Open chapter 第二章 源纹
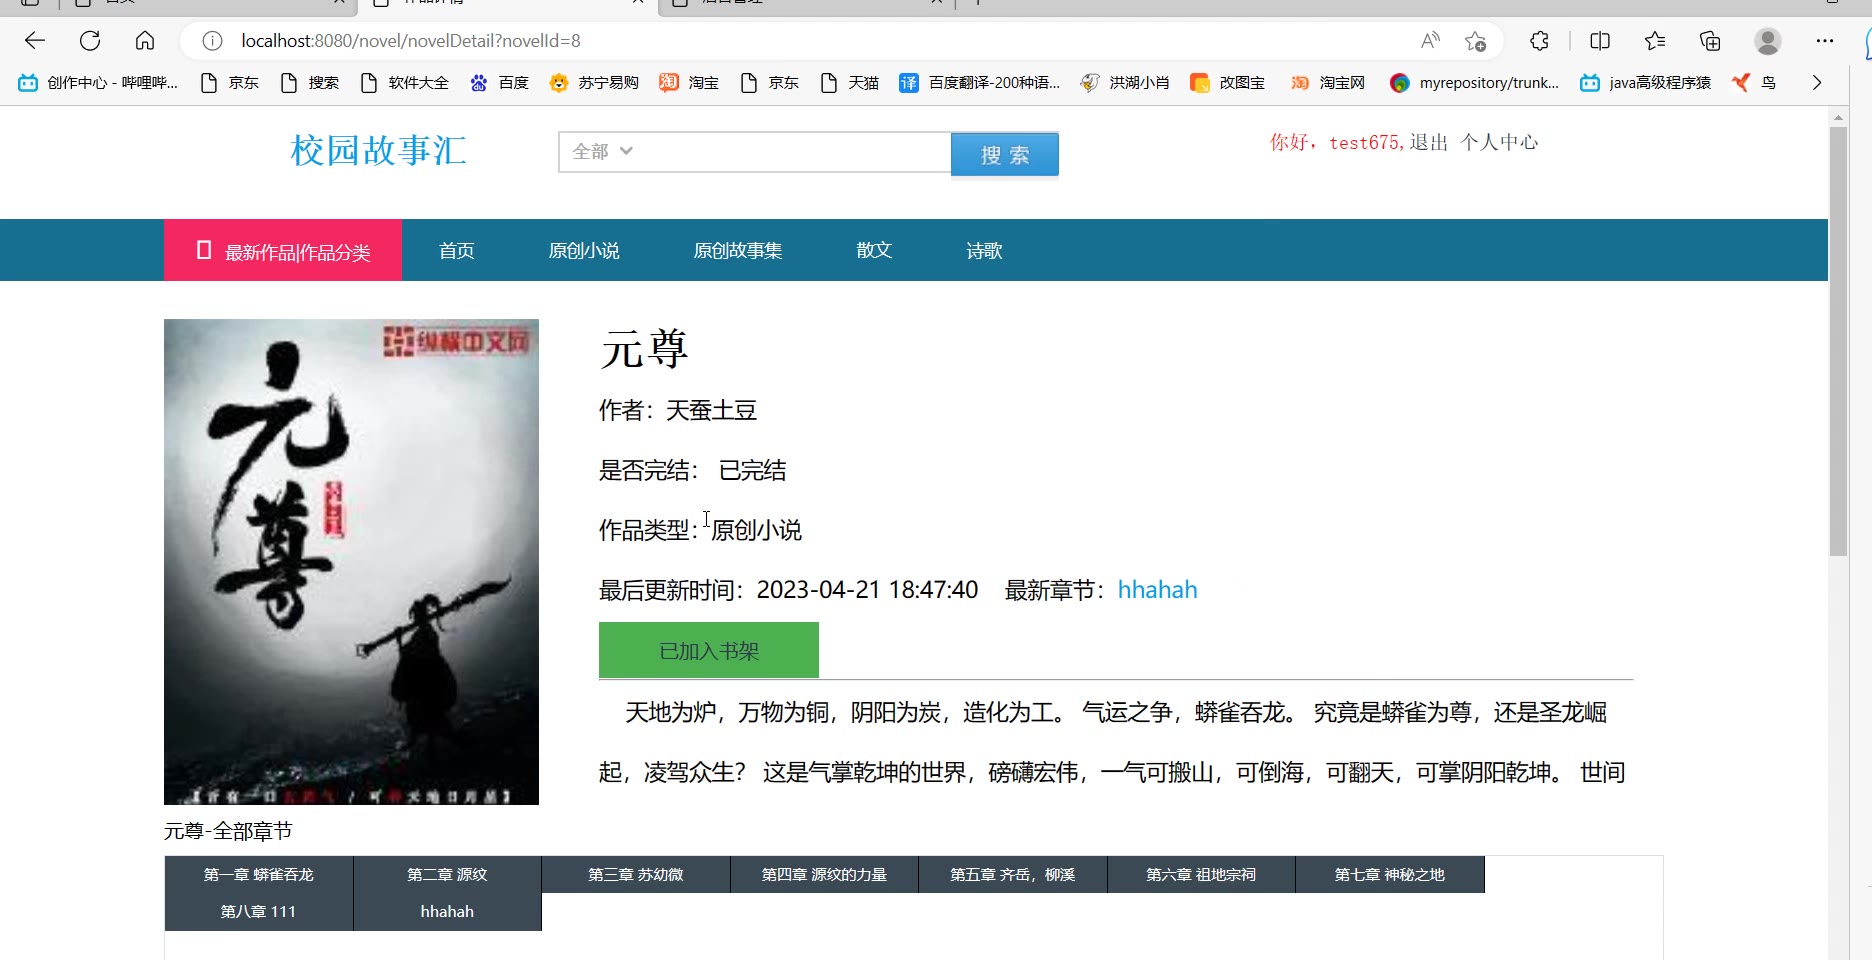 447,874
